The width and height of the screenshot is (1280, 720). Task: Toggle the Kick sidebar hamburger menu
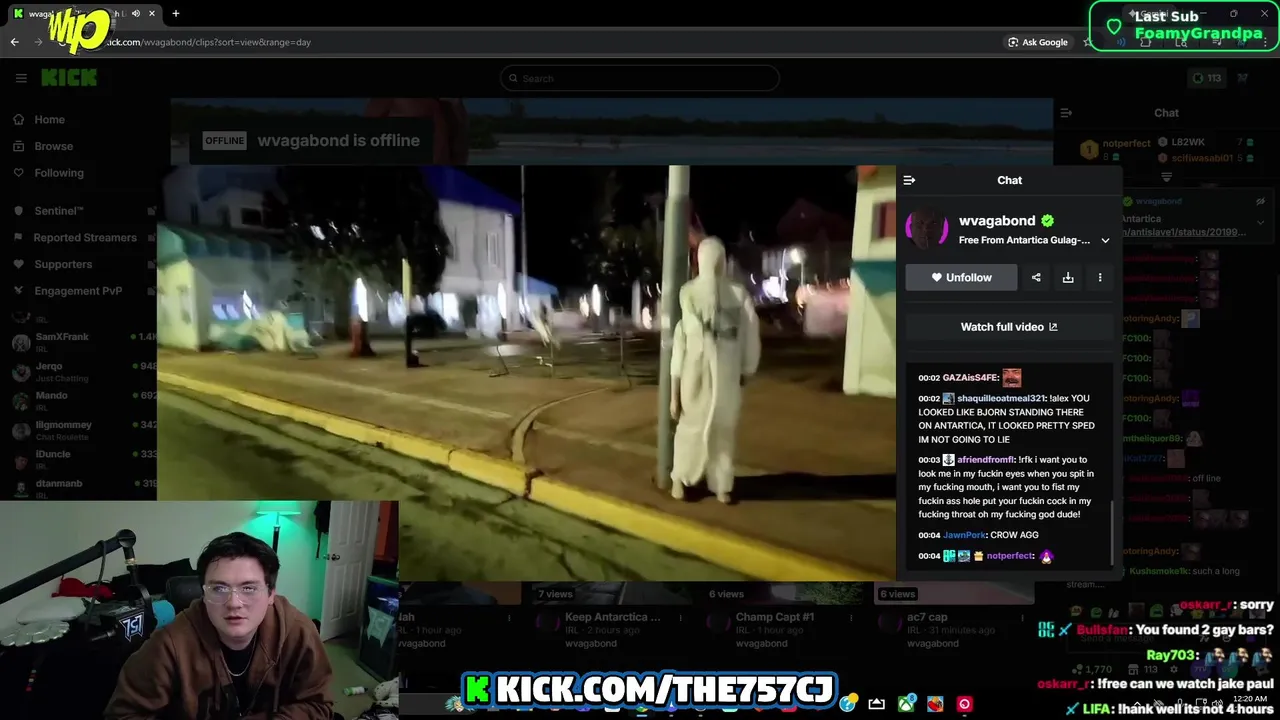click(x=21, y=78)
